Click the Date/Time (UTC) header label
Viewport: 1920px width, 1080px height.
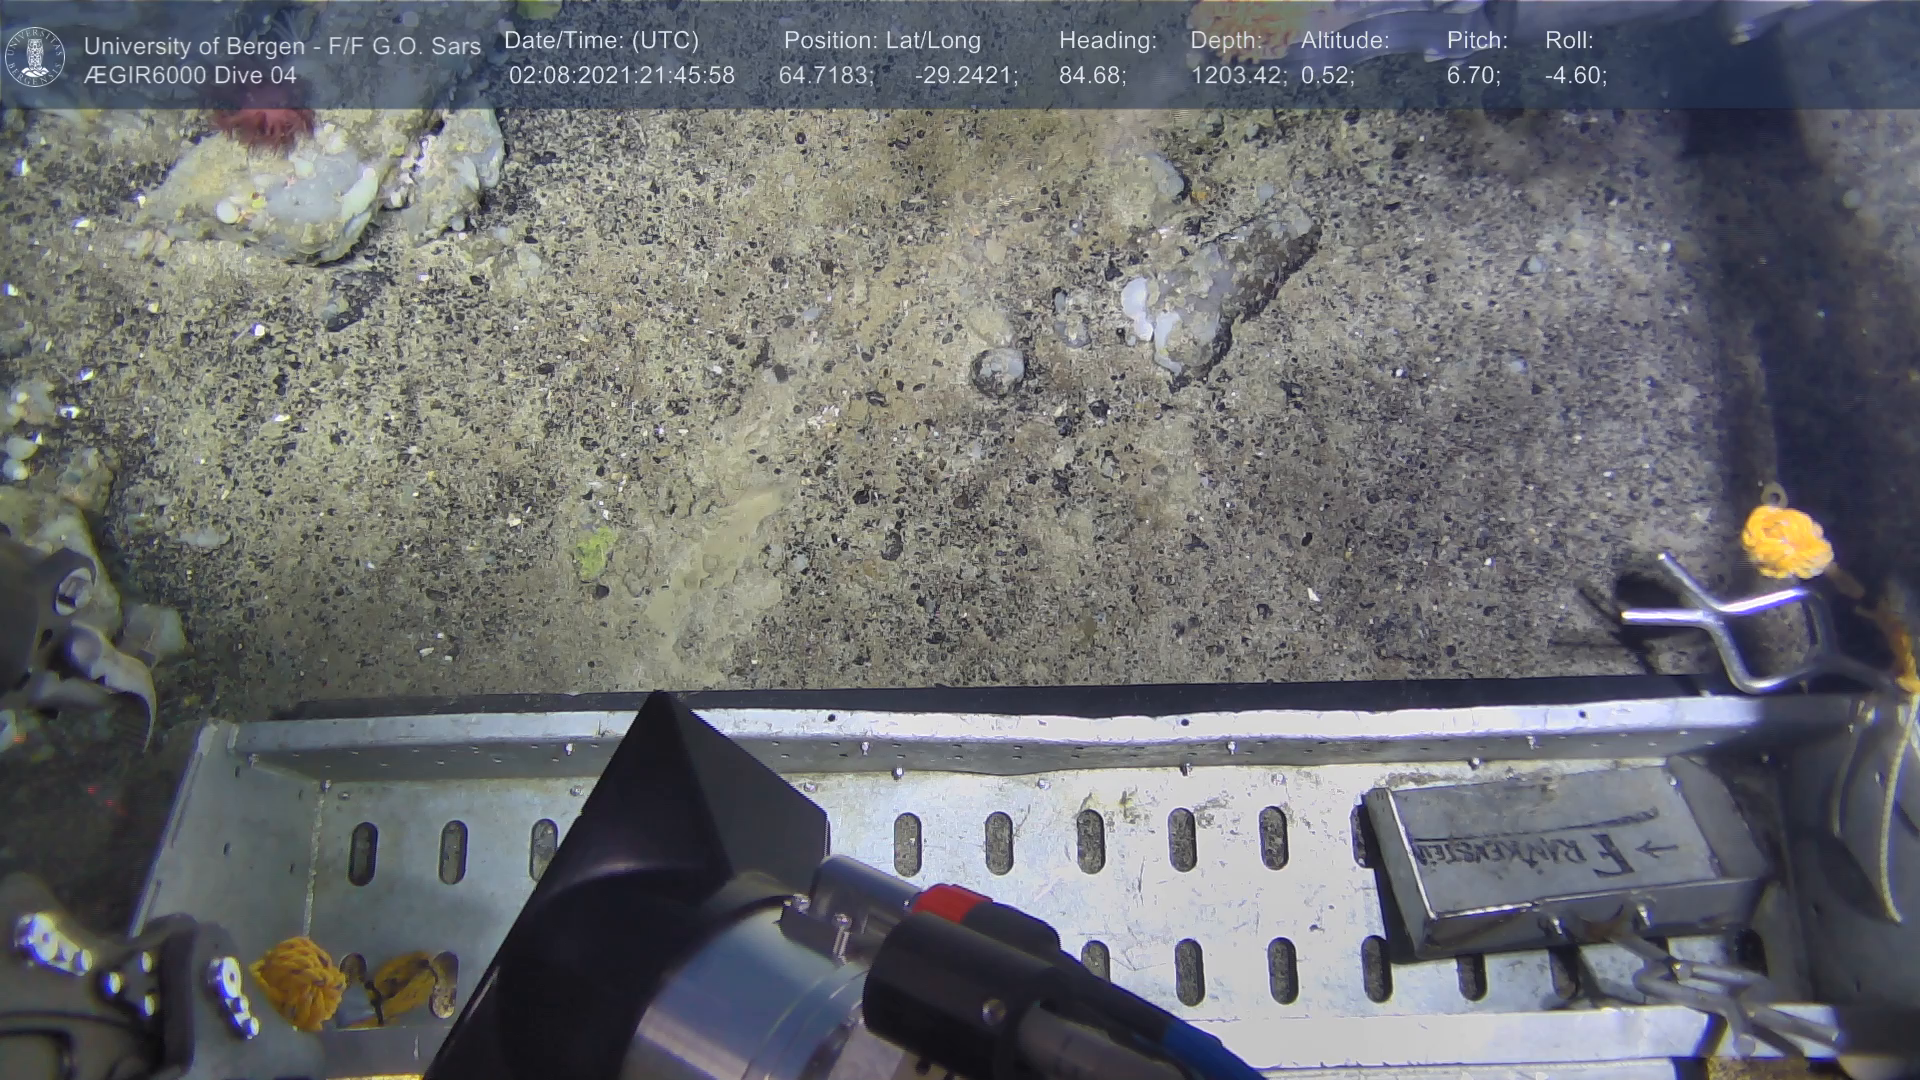(x=601, y=41)
